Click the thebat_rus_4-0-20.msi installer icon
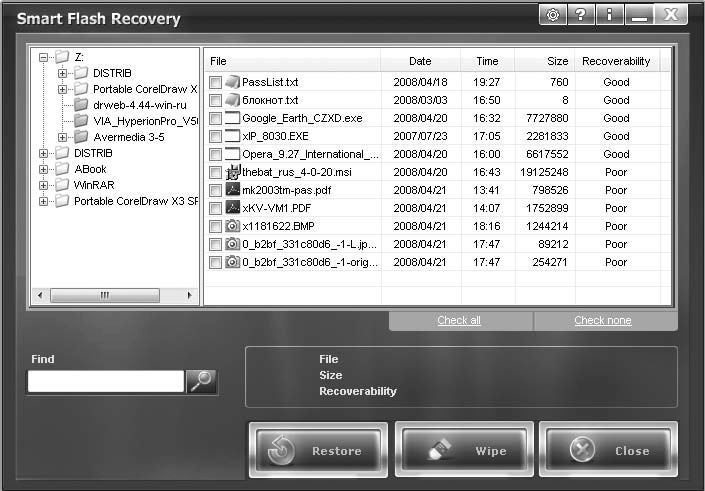705x491 pixels. (233, 172)
